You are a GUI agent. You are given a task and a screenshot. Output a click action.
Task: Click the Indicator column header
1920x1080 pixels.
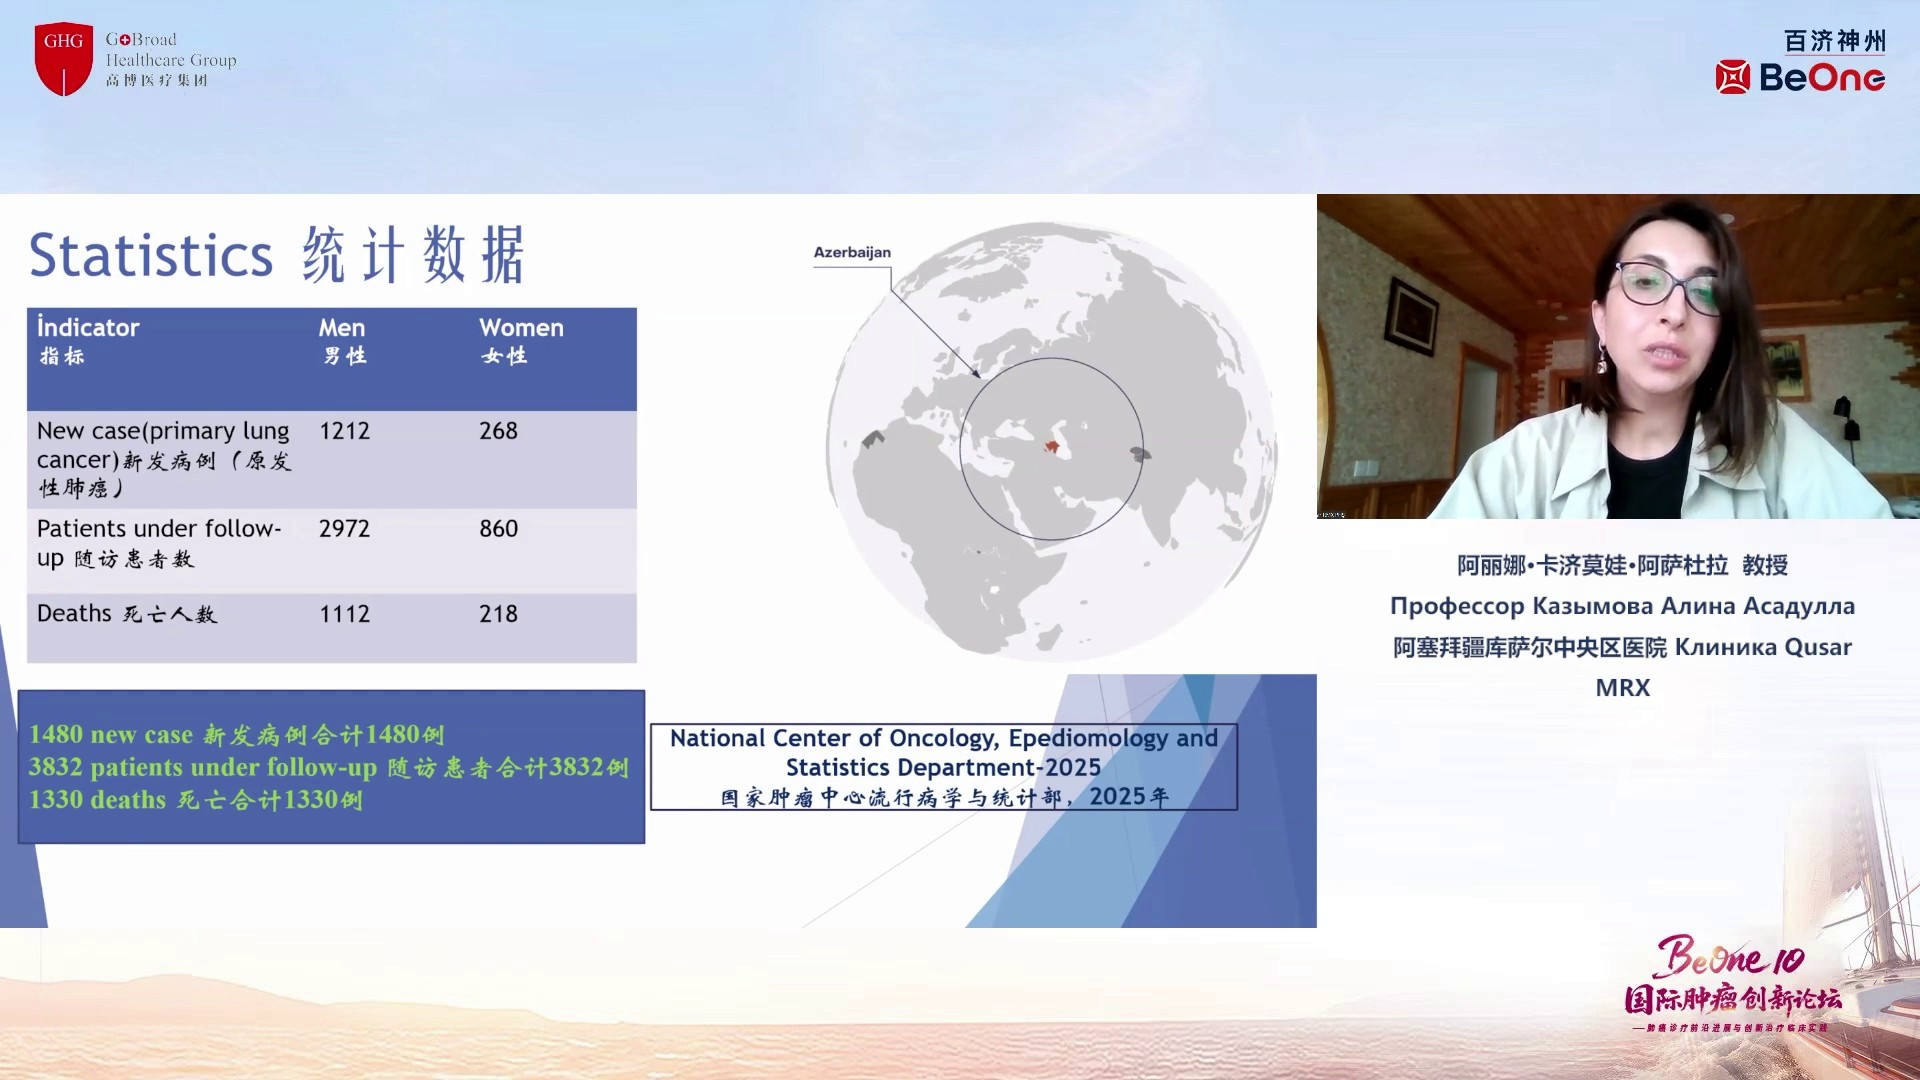(88, 340)
